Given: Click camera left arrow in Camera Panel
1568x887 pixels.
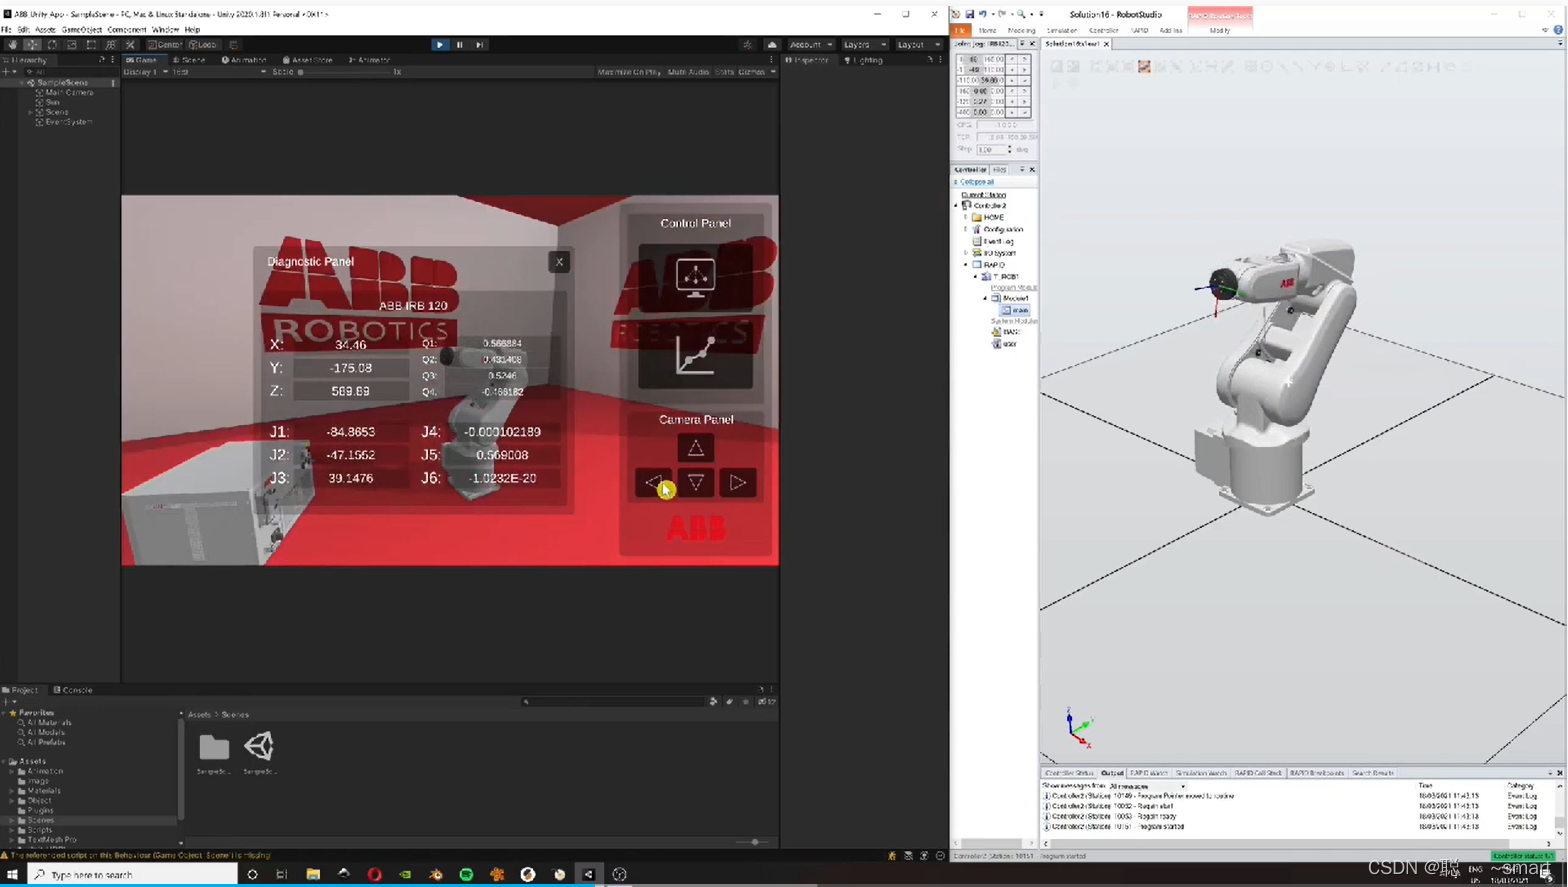Looking at the screenshot, I should (653, 483).
